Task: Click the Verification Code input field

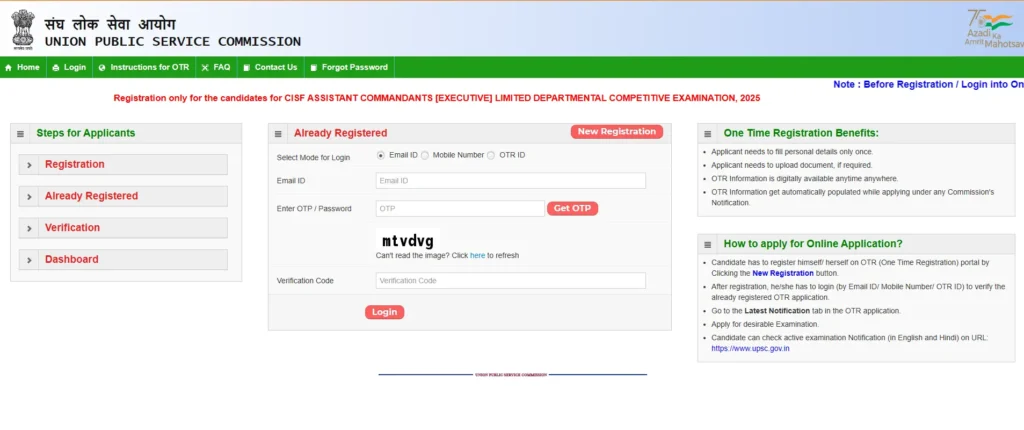Action: pyautogui.click(x=511, y=281)
